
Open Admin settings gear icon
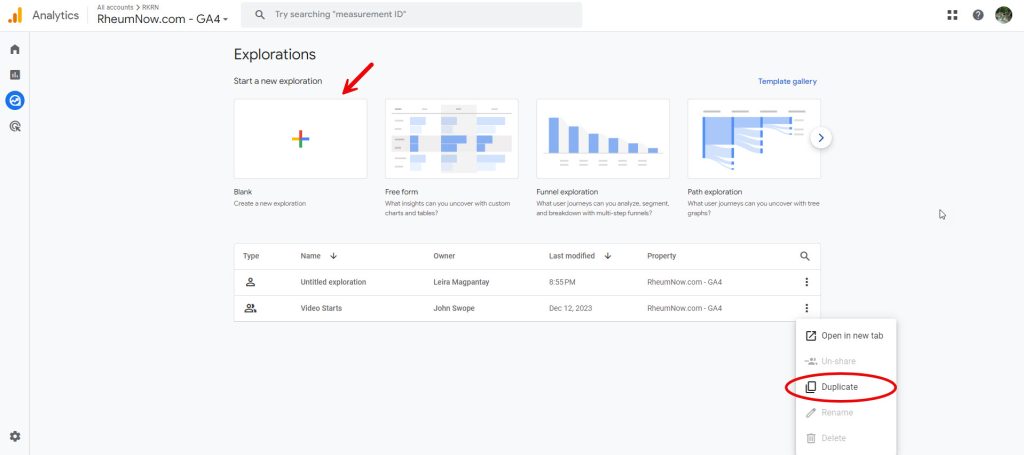coord(14,436)
